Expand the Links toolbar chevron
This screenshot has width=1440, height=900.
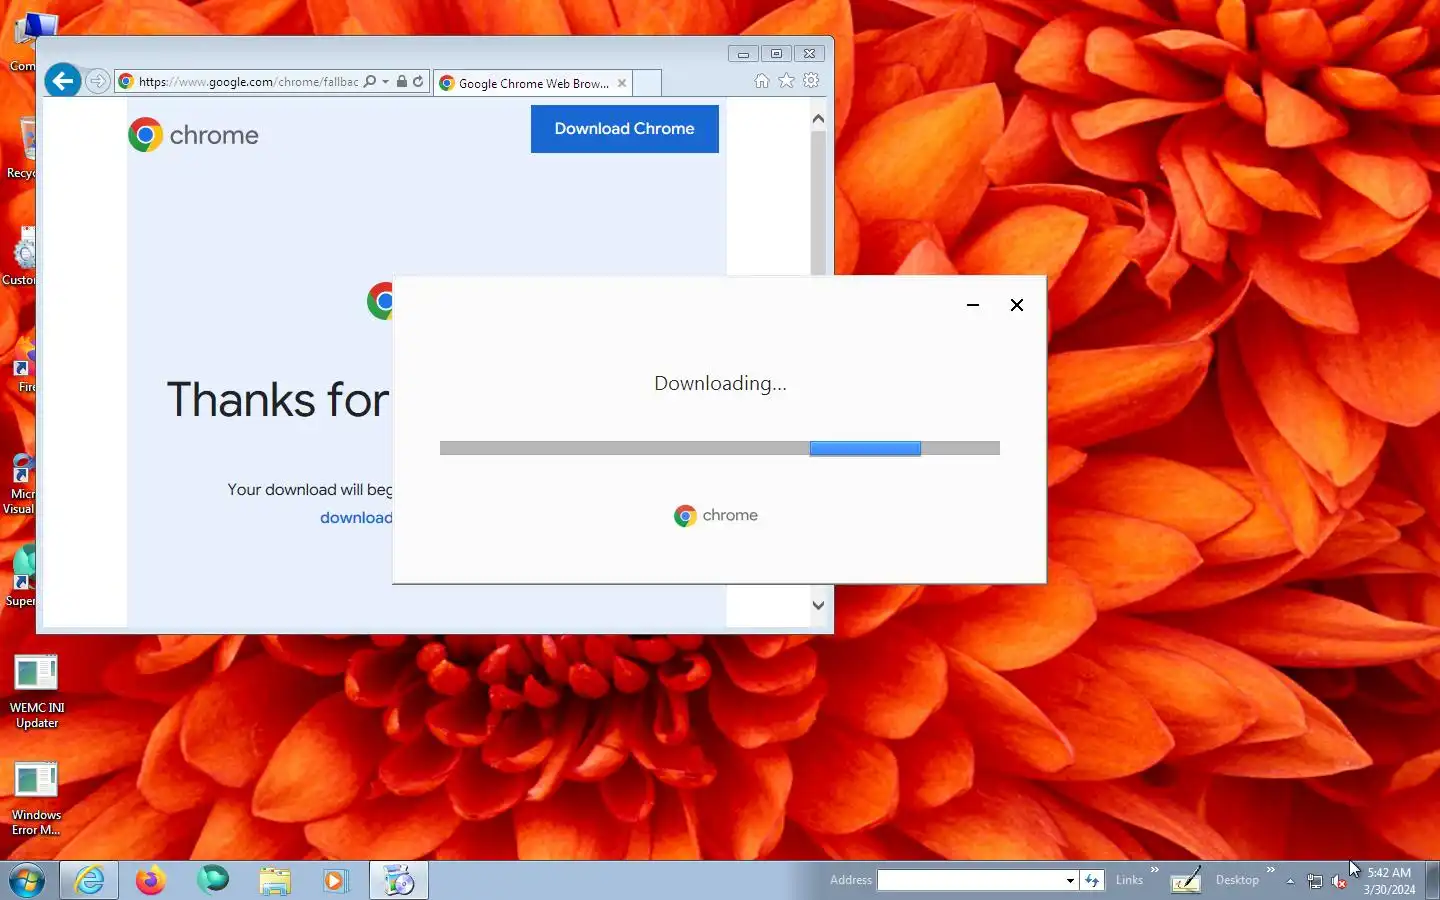(x=1155, y=870)
